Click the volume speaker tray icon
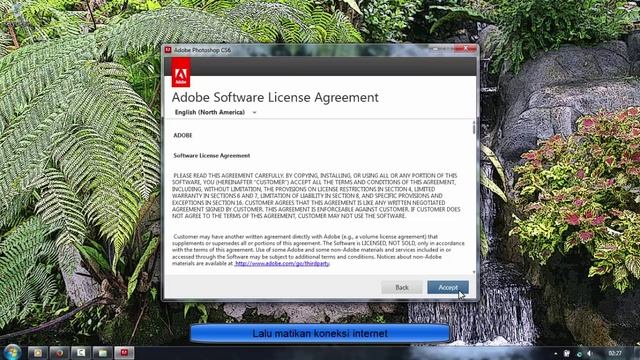 (x=589, y=353)
